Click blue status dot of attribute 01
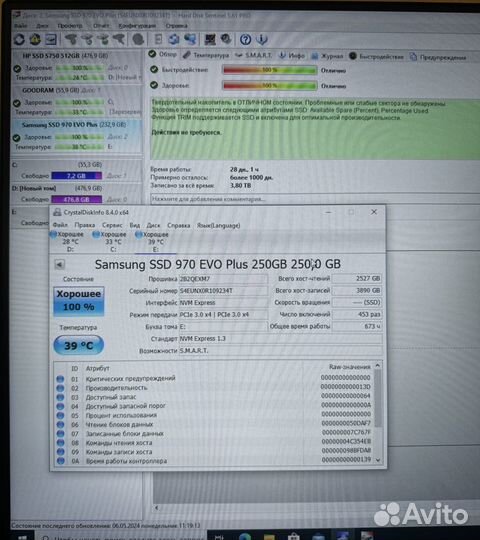 [60, 379]
